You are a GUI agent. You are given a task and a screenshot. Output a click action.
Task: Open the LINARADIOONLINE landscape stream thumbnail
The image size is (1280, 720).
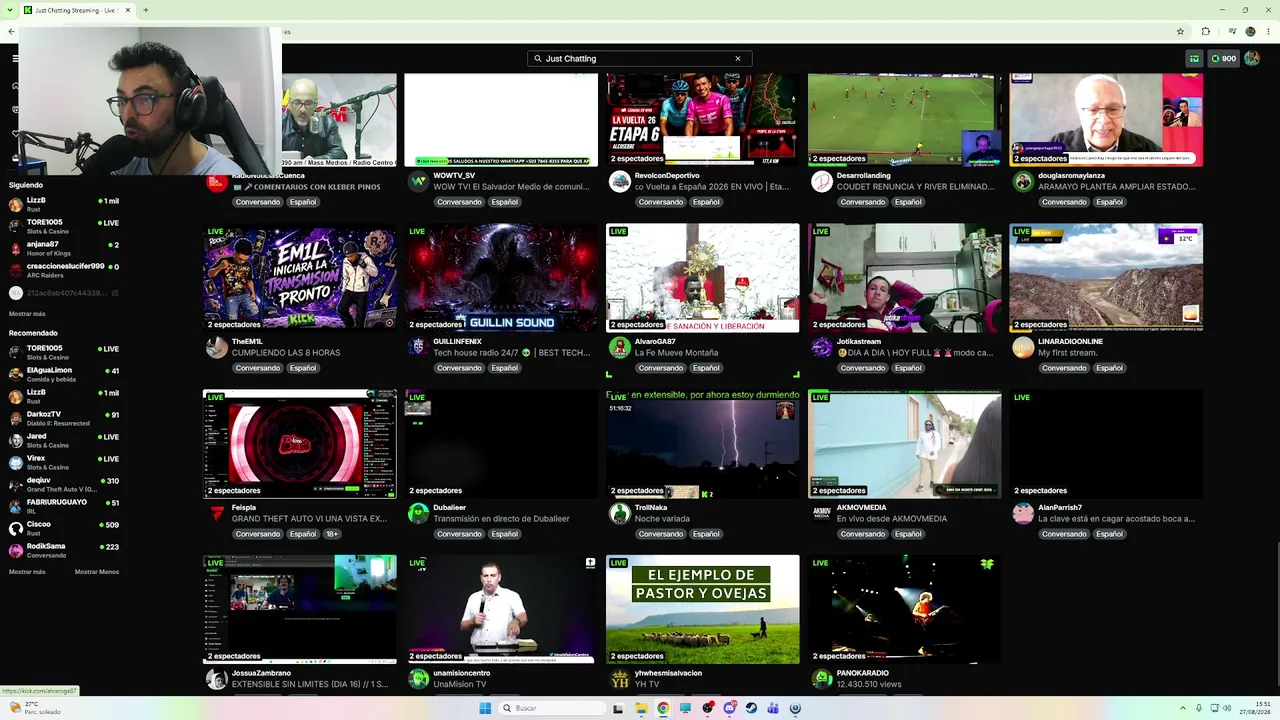pyautogui.click(x=1106, y=277)
